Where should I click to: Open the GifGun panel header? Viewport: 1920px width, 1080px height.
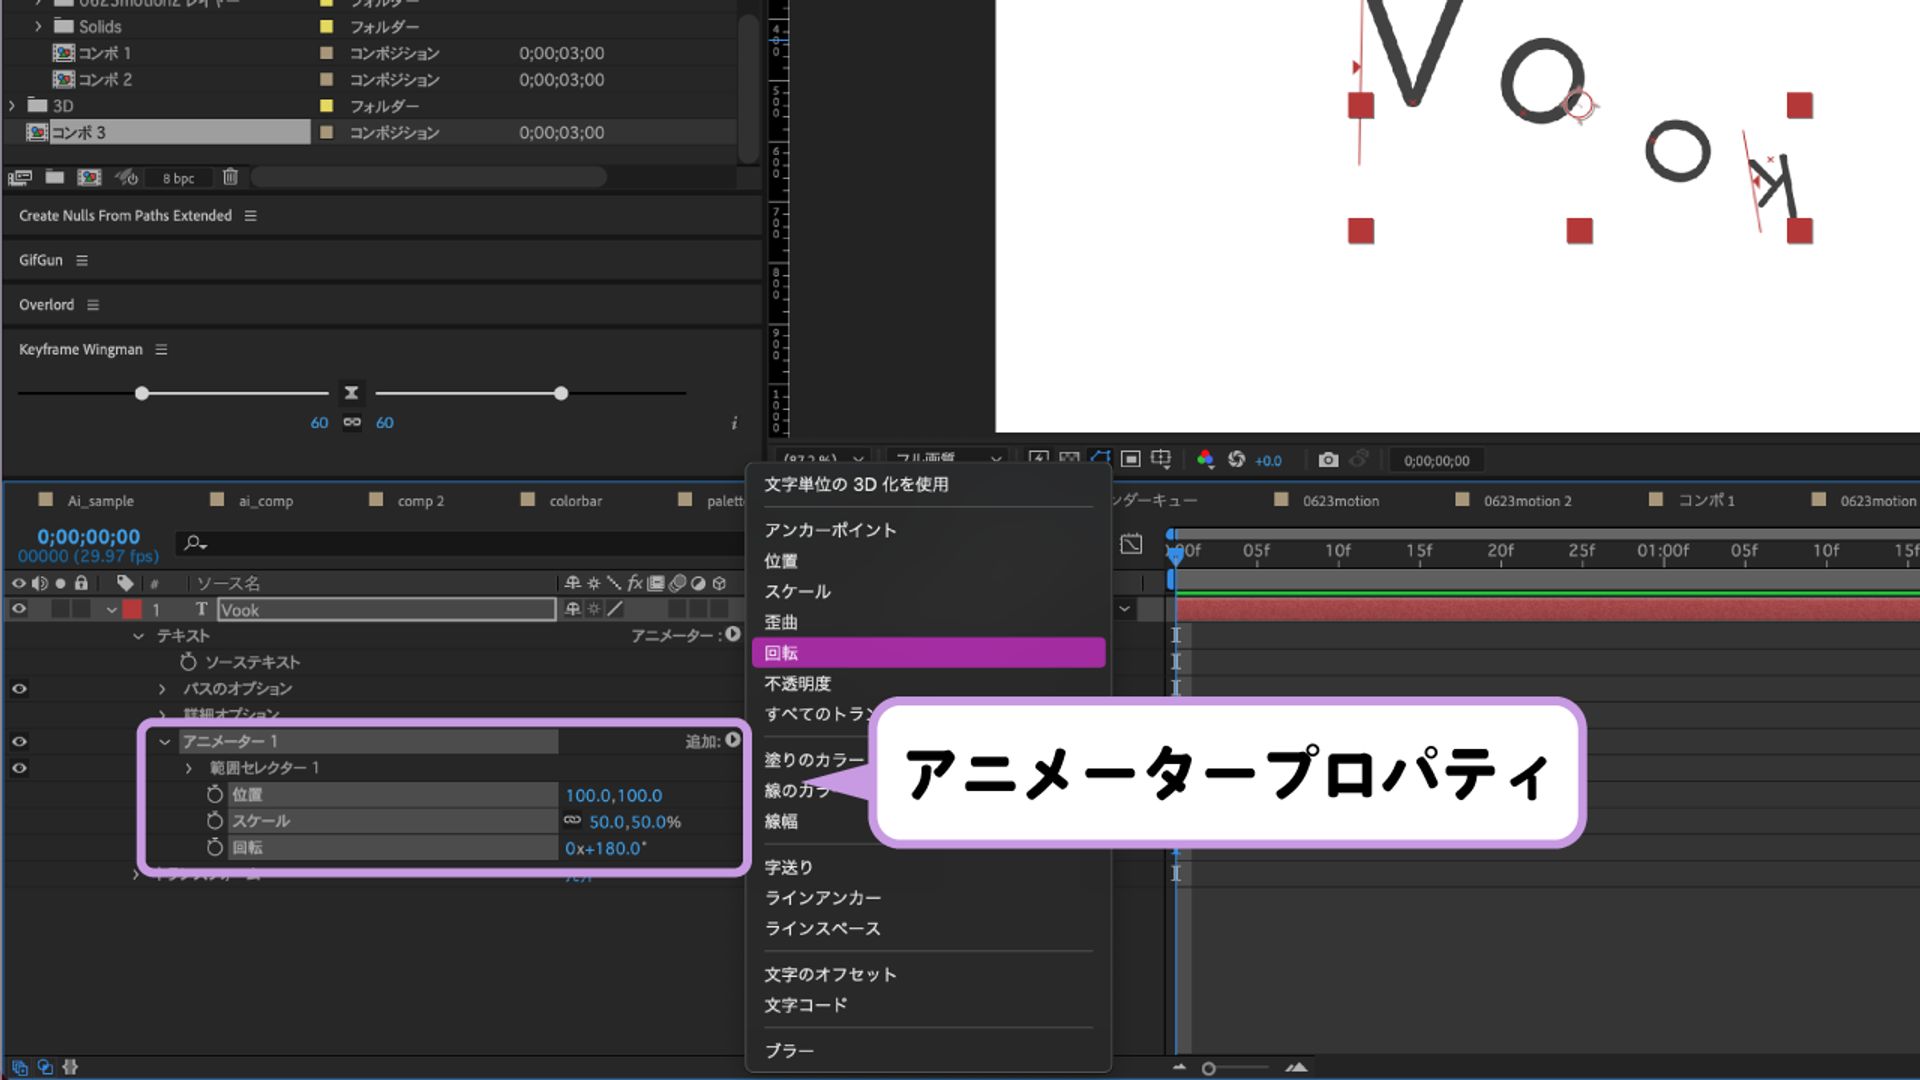click(40, 259)
